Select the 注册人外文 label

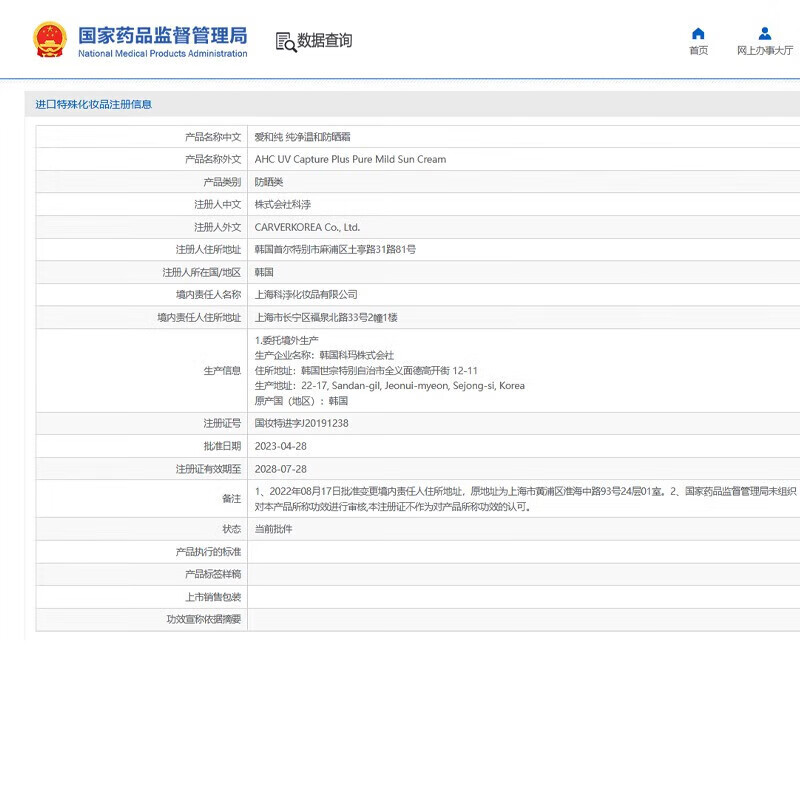tap(217, 227)
